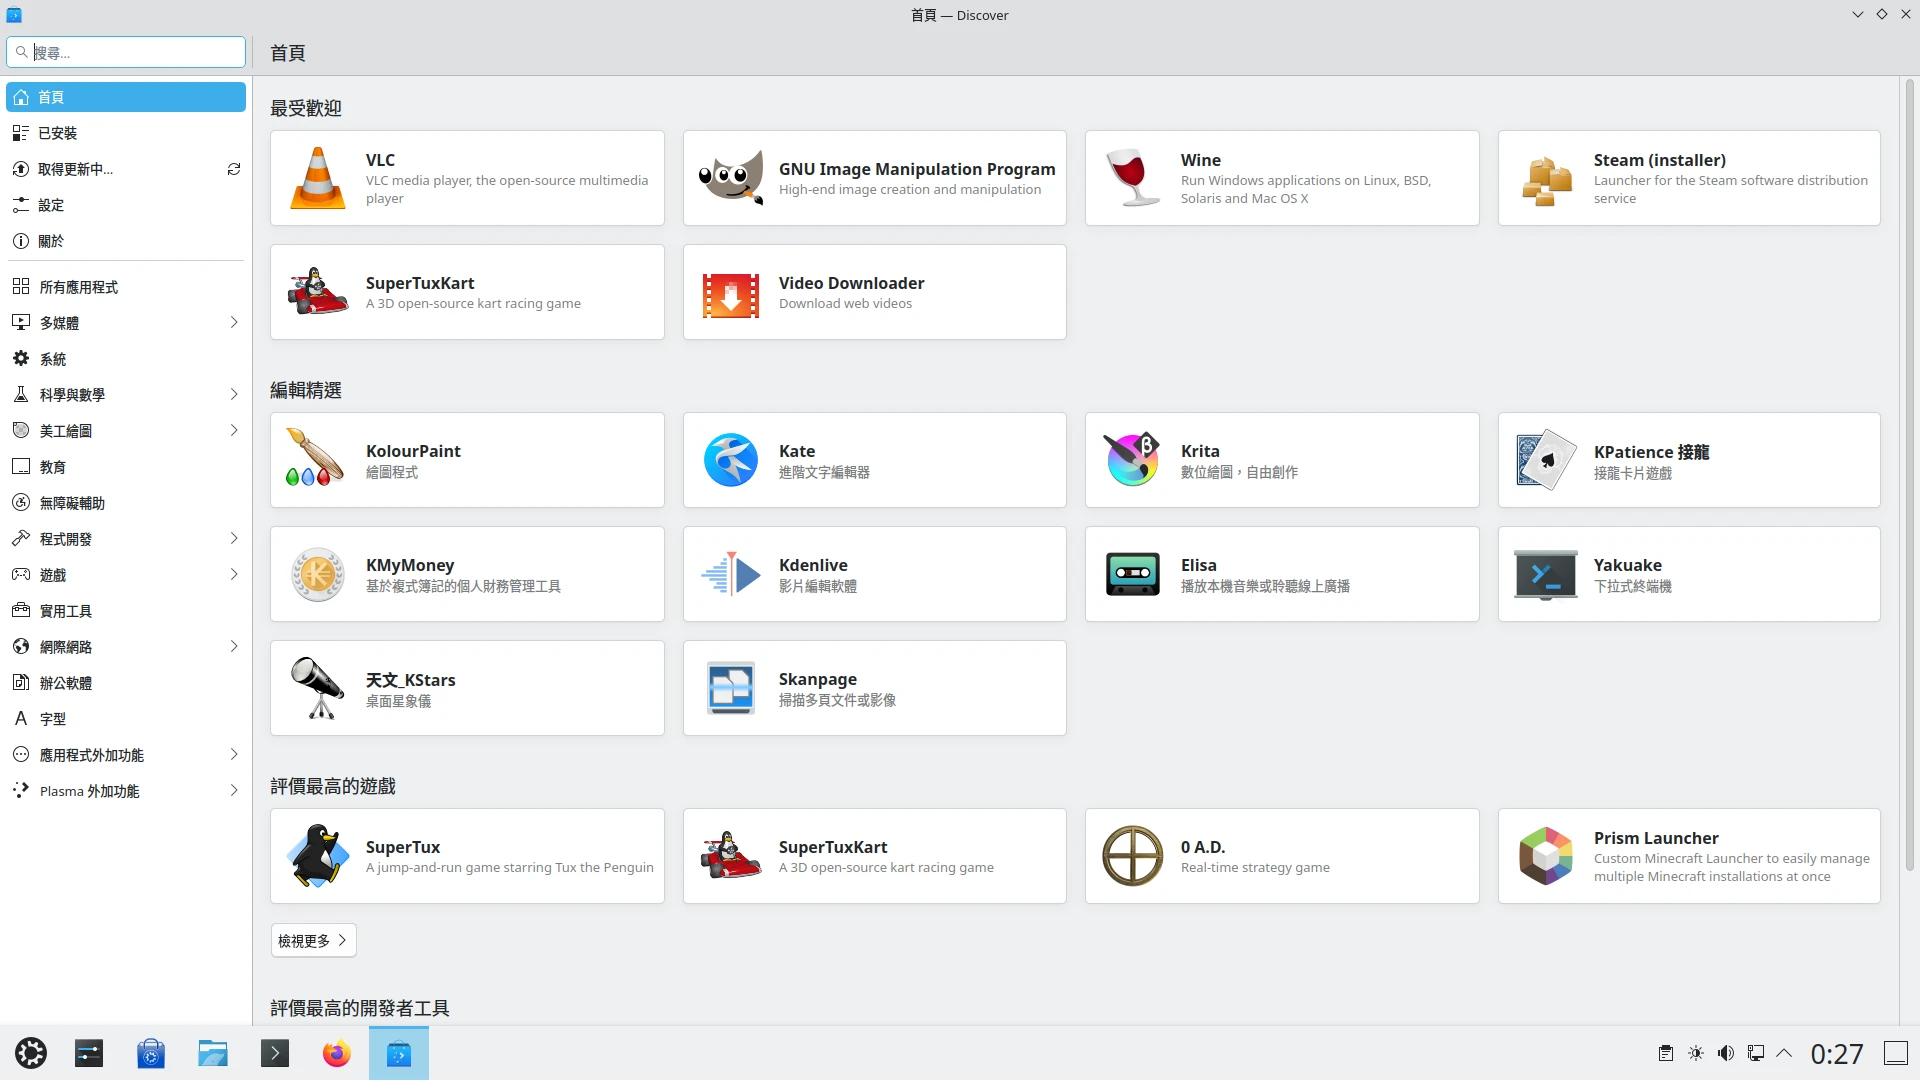Click the 檢視更多 button
The height and width of the screenshot is (1080, 1920).
313,940
